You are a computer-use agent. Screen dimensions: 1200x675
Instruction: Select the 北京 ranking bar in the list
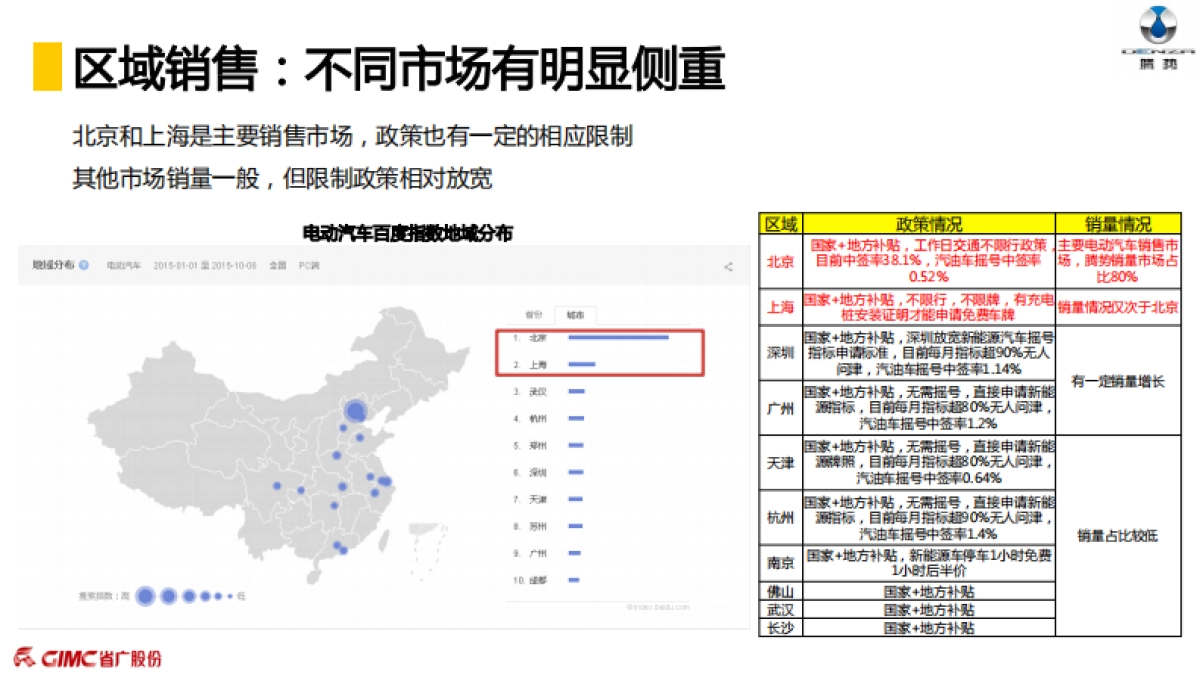[618, 338]
